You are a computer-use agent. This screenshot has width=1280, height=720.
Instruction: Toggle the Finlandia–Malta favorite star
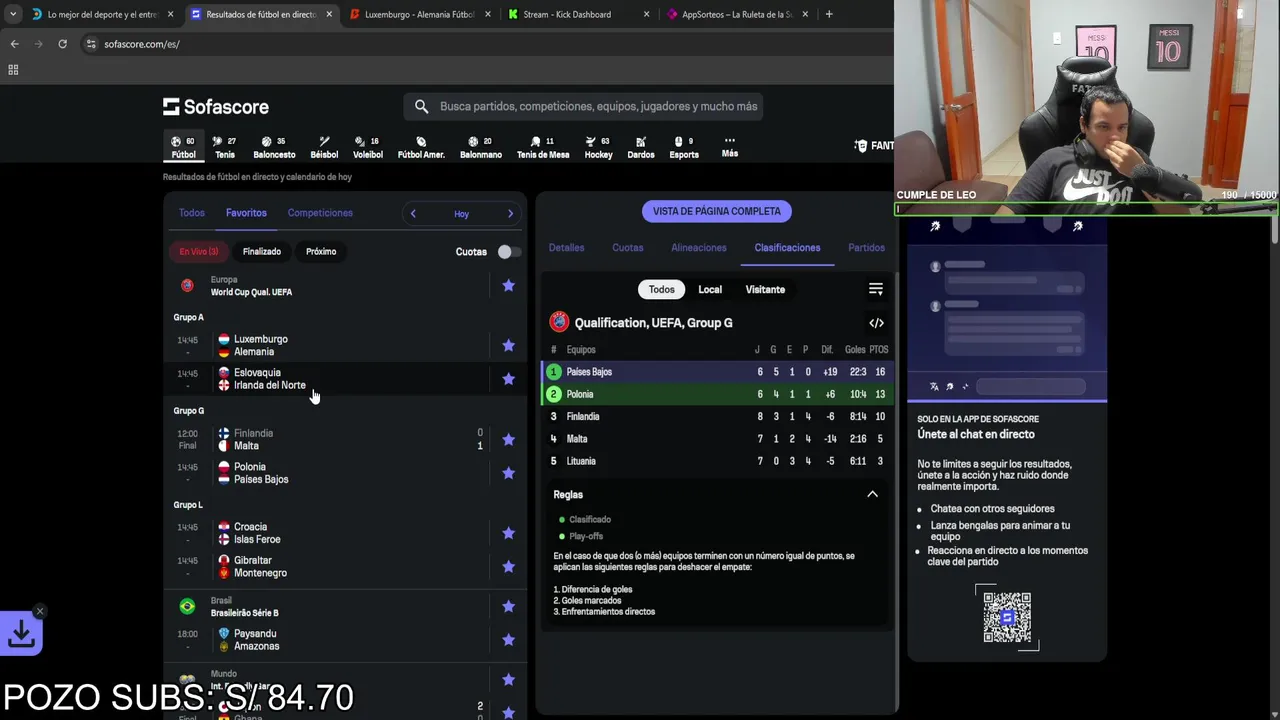508,439
